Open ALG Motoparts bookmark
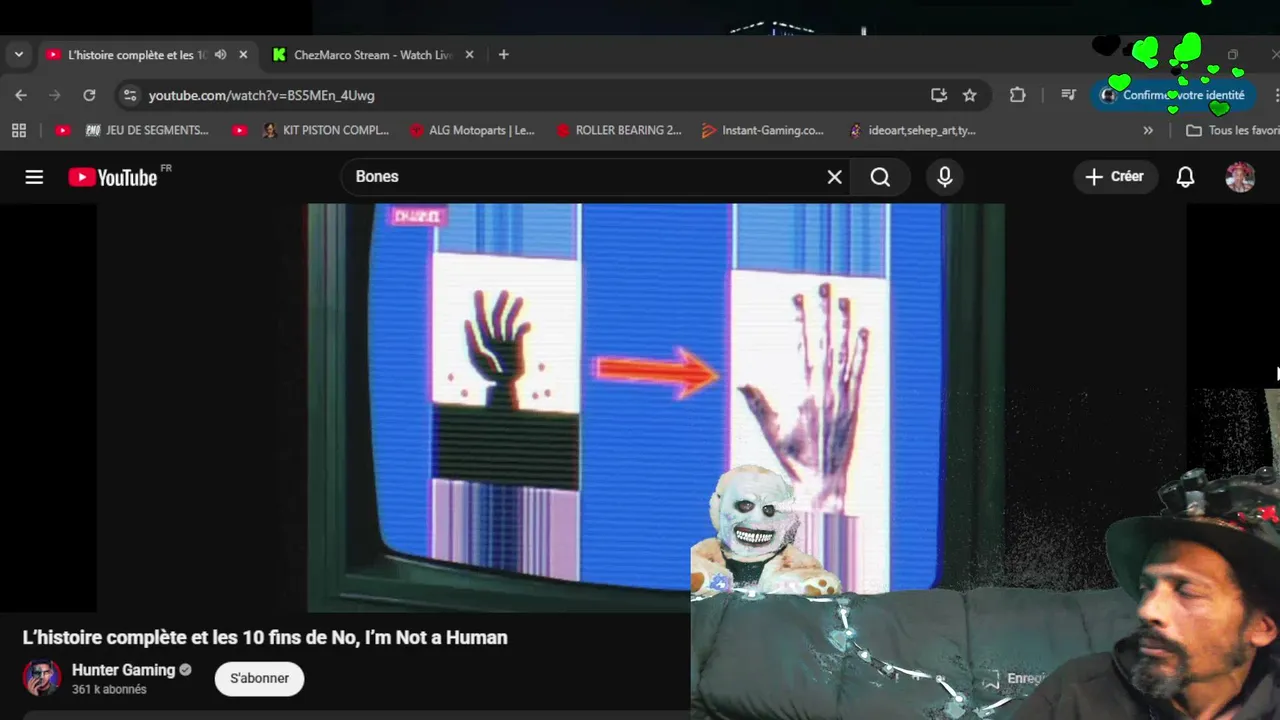1280x720 pixels. (x=472, y=130)
